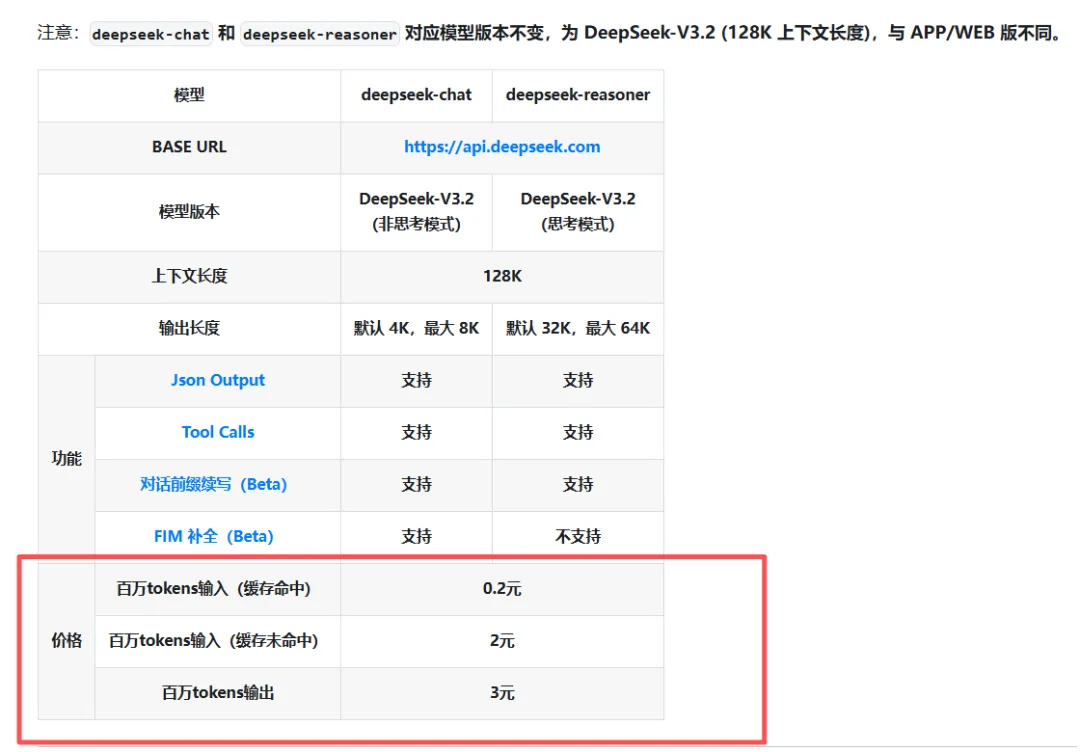The width and height of the screenshot is (1080, 752).
Task: Click the 百万tokens输出 label
Action: point(218,693)
